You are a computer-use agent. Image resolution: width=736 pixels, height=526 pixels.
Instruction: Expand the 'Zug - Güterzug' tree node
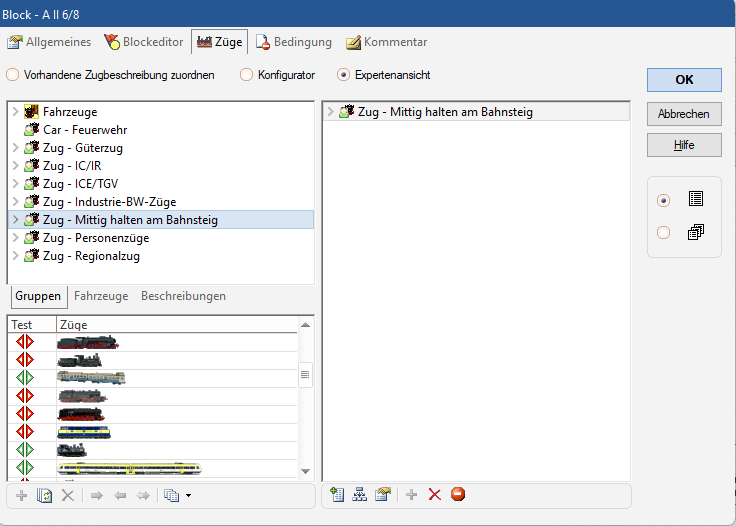15,148
